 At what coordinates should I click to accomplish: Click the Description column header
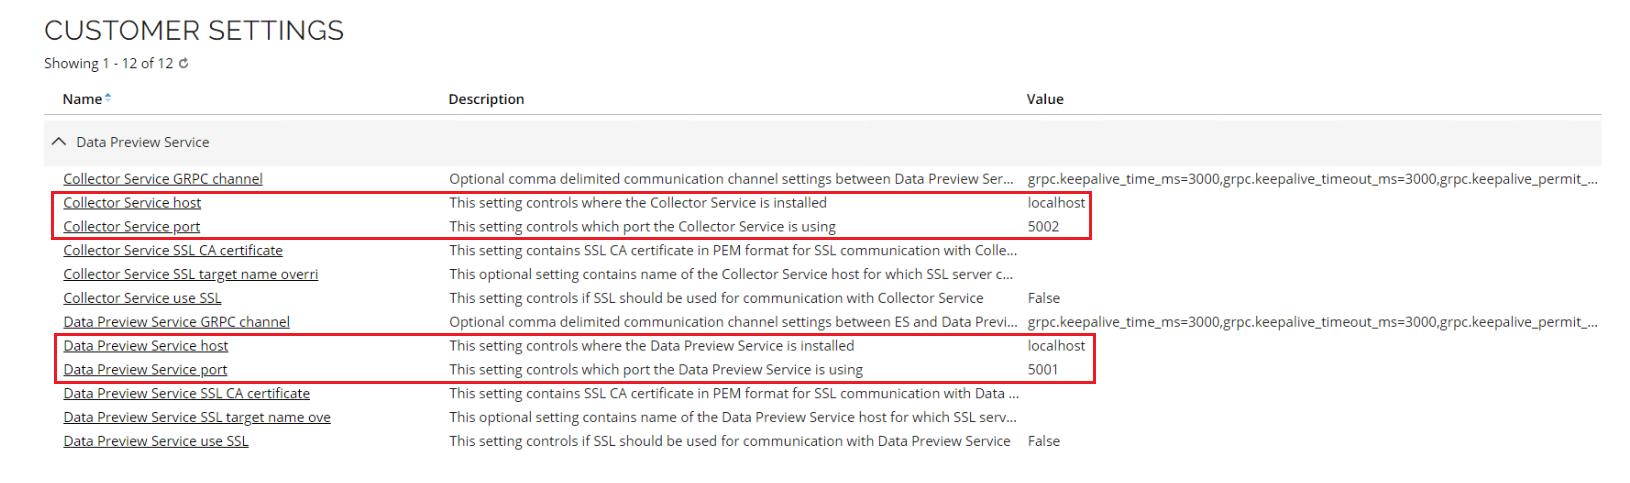486,99
